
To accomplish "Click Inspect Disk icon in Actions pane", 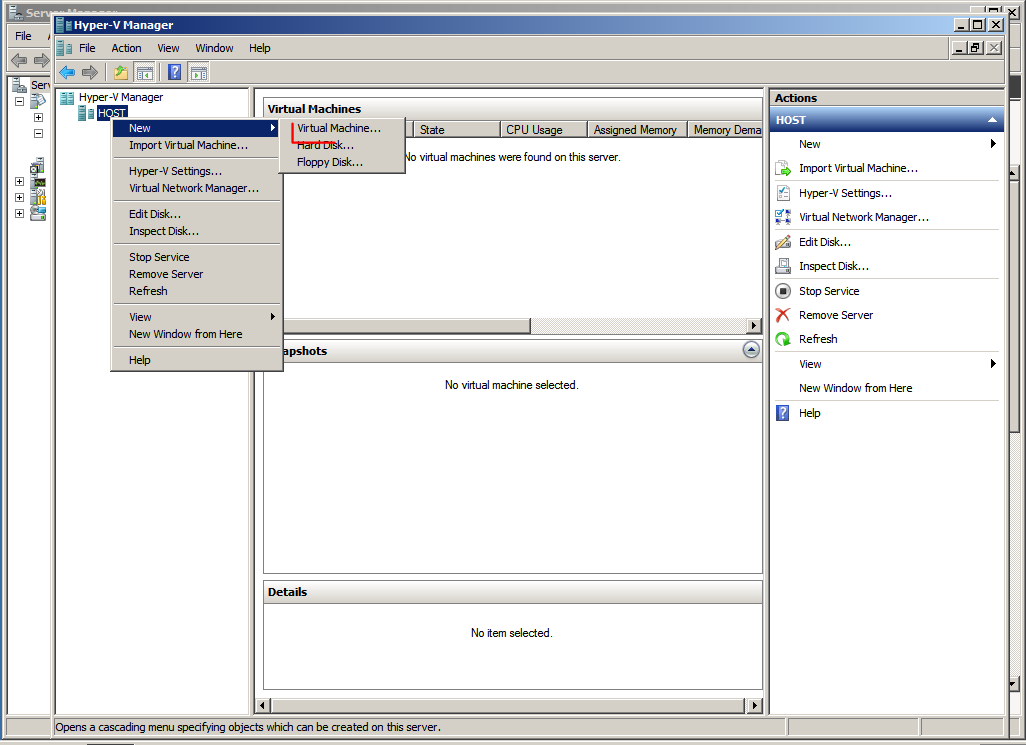I will click(783, 266).
